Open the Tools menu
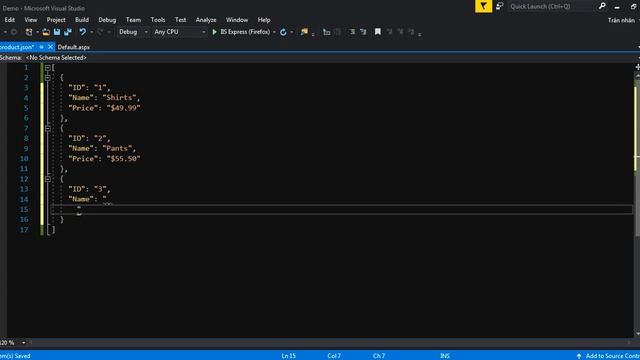 coord(158,20)
